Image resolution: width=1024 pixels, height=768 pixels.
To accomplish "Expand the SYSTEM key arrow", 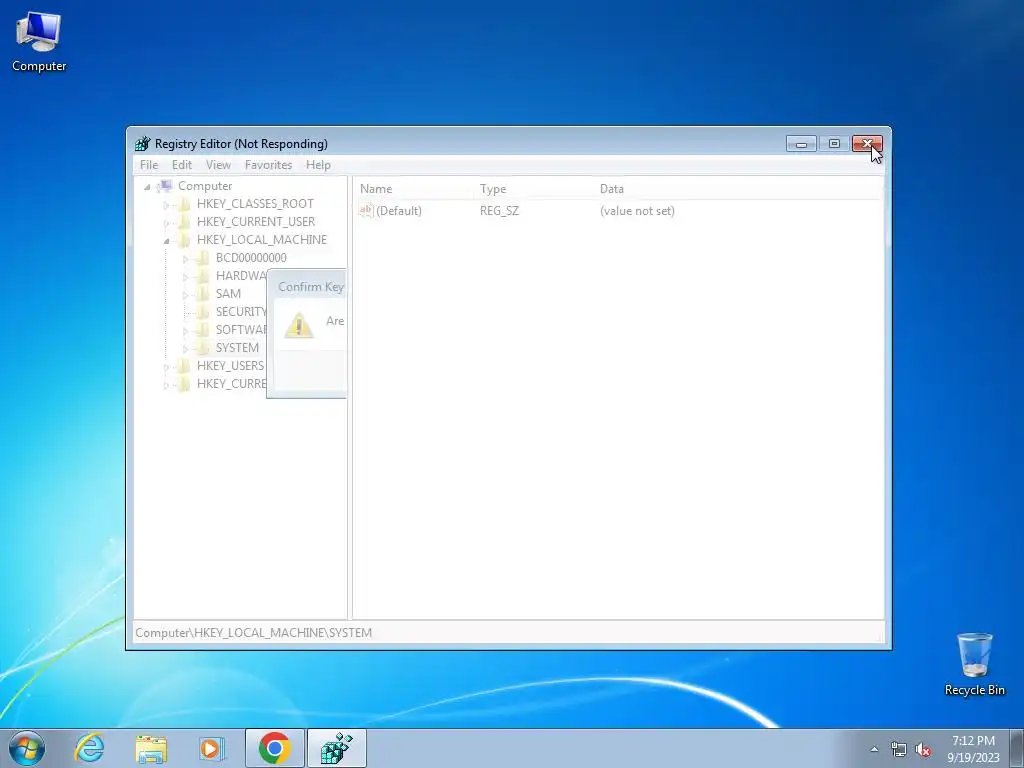I will pyautogui.click(x=185, y=349).
